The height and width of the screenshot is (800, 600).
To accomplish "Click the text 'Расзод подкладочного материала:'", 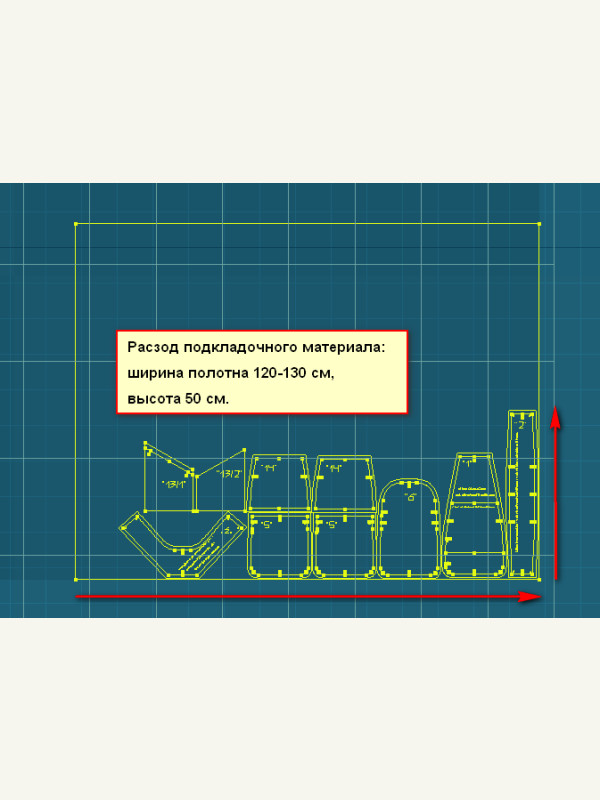I will [257, 347].
